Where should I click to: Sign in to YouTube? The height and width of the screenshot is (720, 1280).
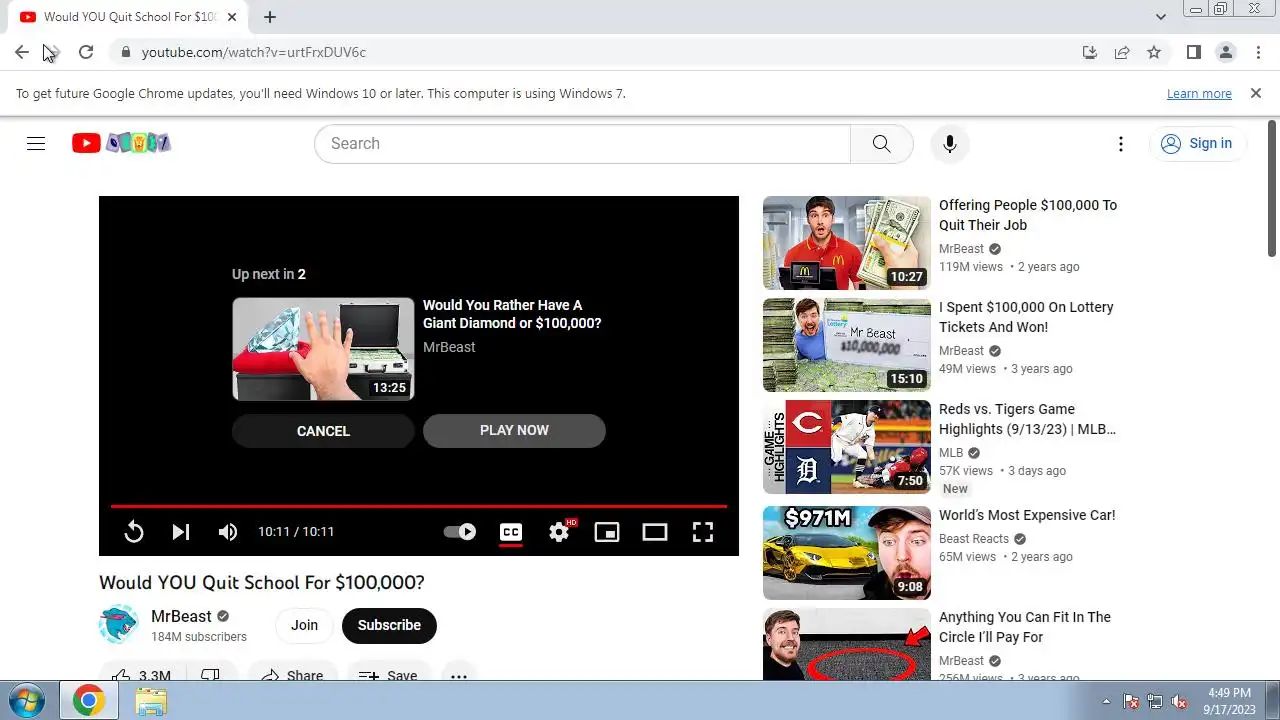pyautogui.click(x=1197, y=143)
